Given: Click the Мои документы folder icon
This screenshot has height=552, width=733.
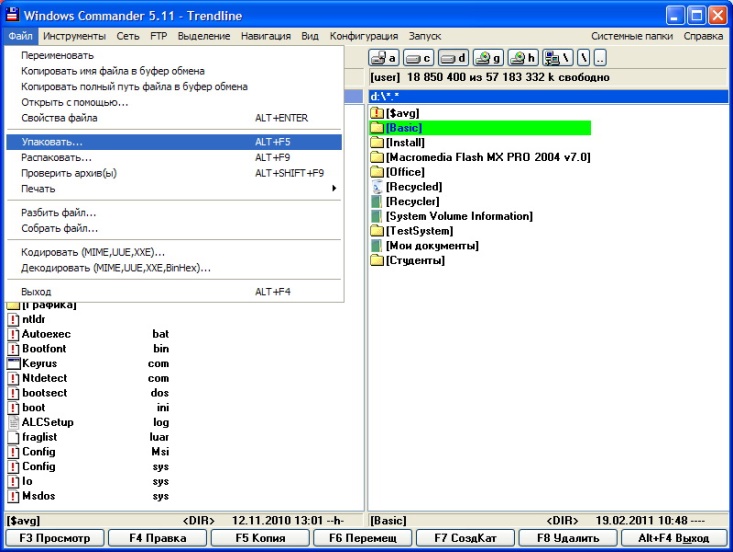Looking at the screenshot, I should [377, 245].
